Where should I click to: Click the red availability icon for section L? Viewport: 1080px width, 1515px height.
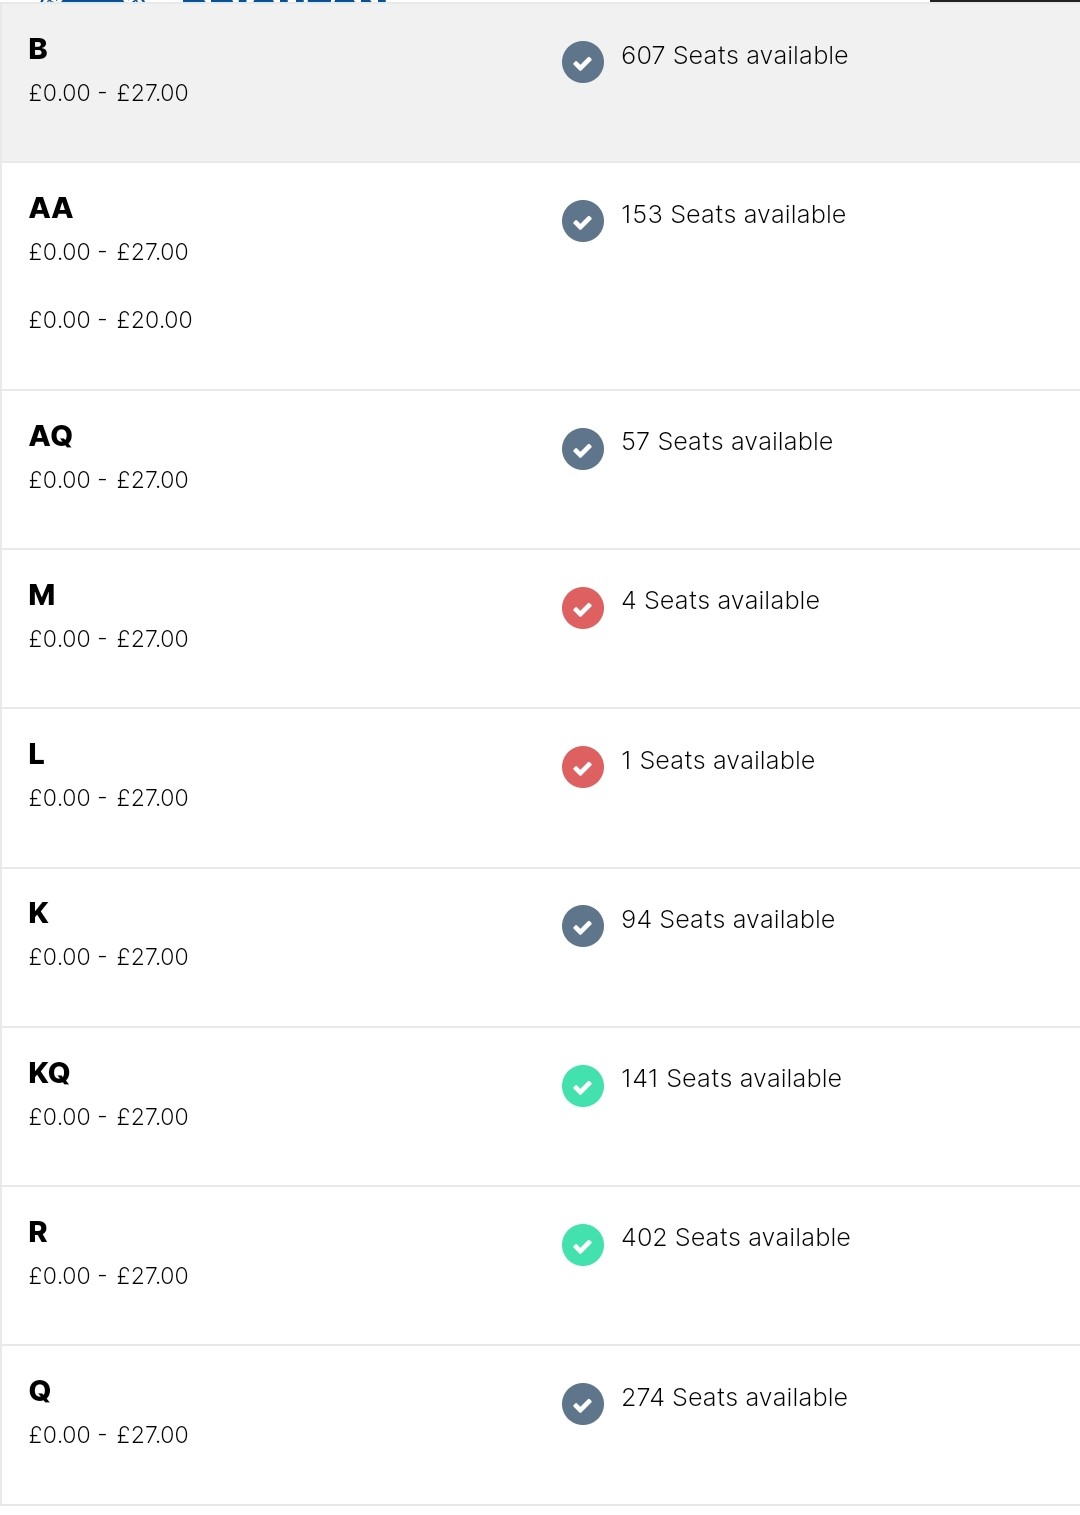(583, 767)
